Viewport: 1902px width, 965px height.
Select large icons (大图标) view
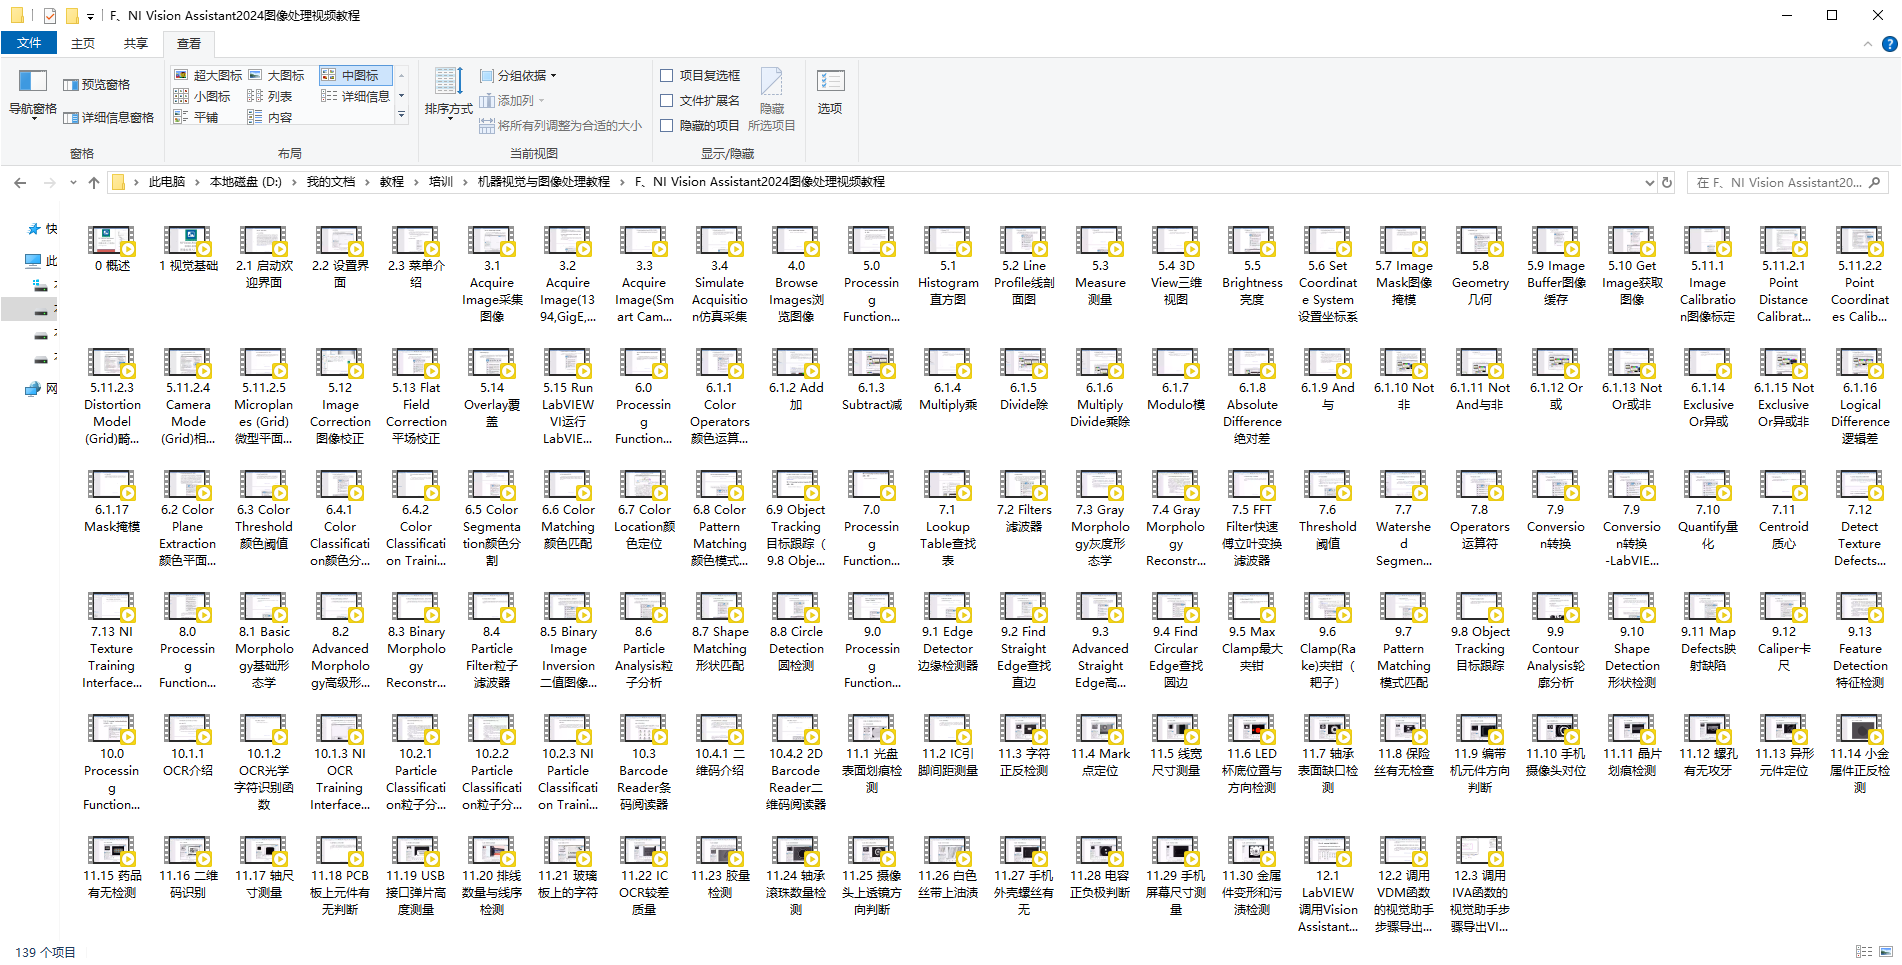[276, 75]
